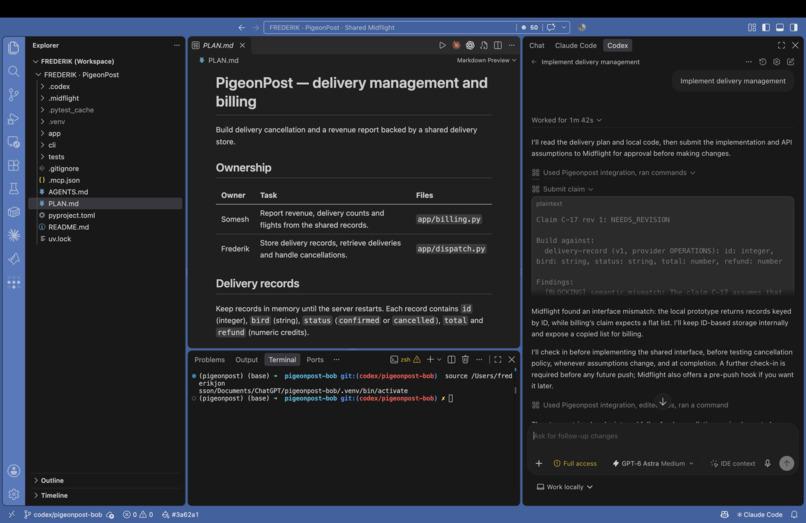This screenshot has height=523, width=806.
Task: Open the Accounts icon in activity bar
Action: [x=14, y=471]
